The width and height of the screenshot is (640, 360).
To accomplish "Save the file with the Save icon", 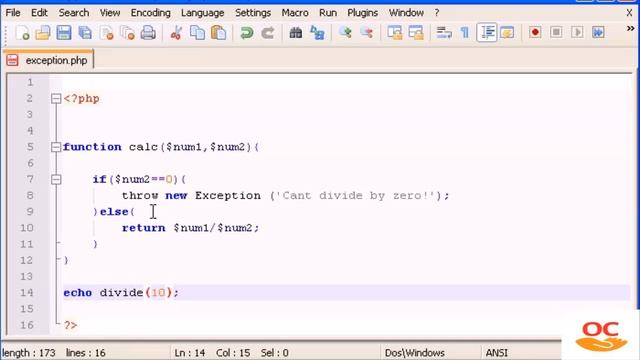I will click(x=64, y=33).
